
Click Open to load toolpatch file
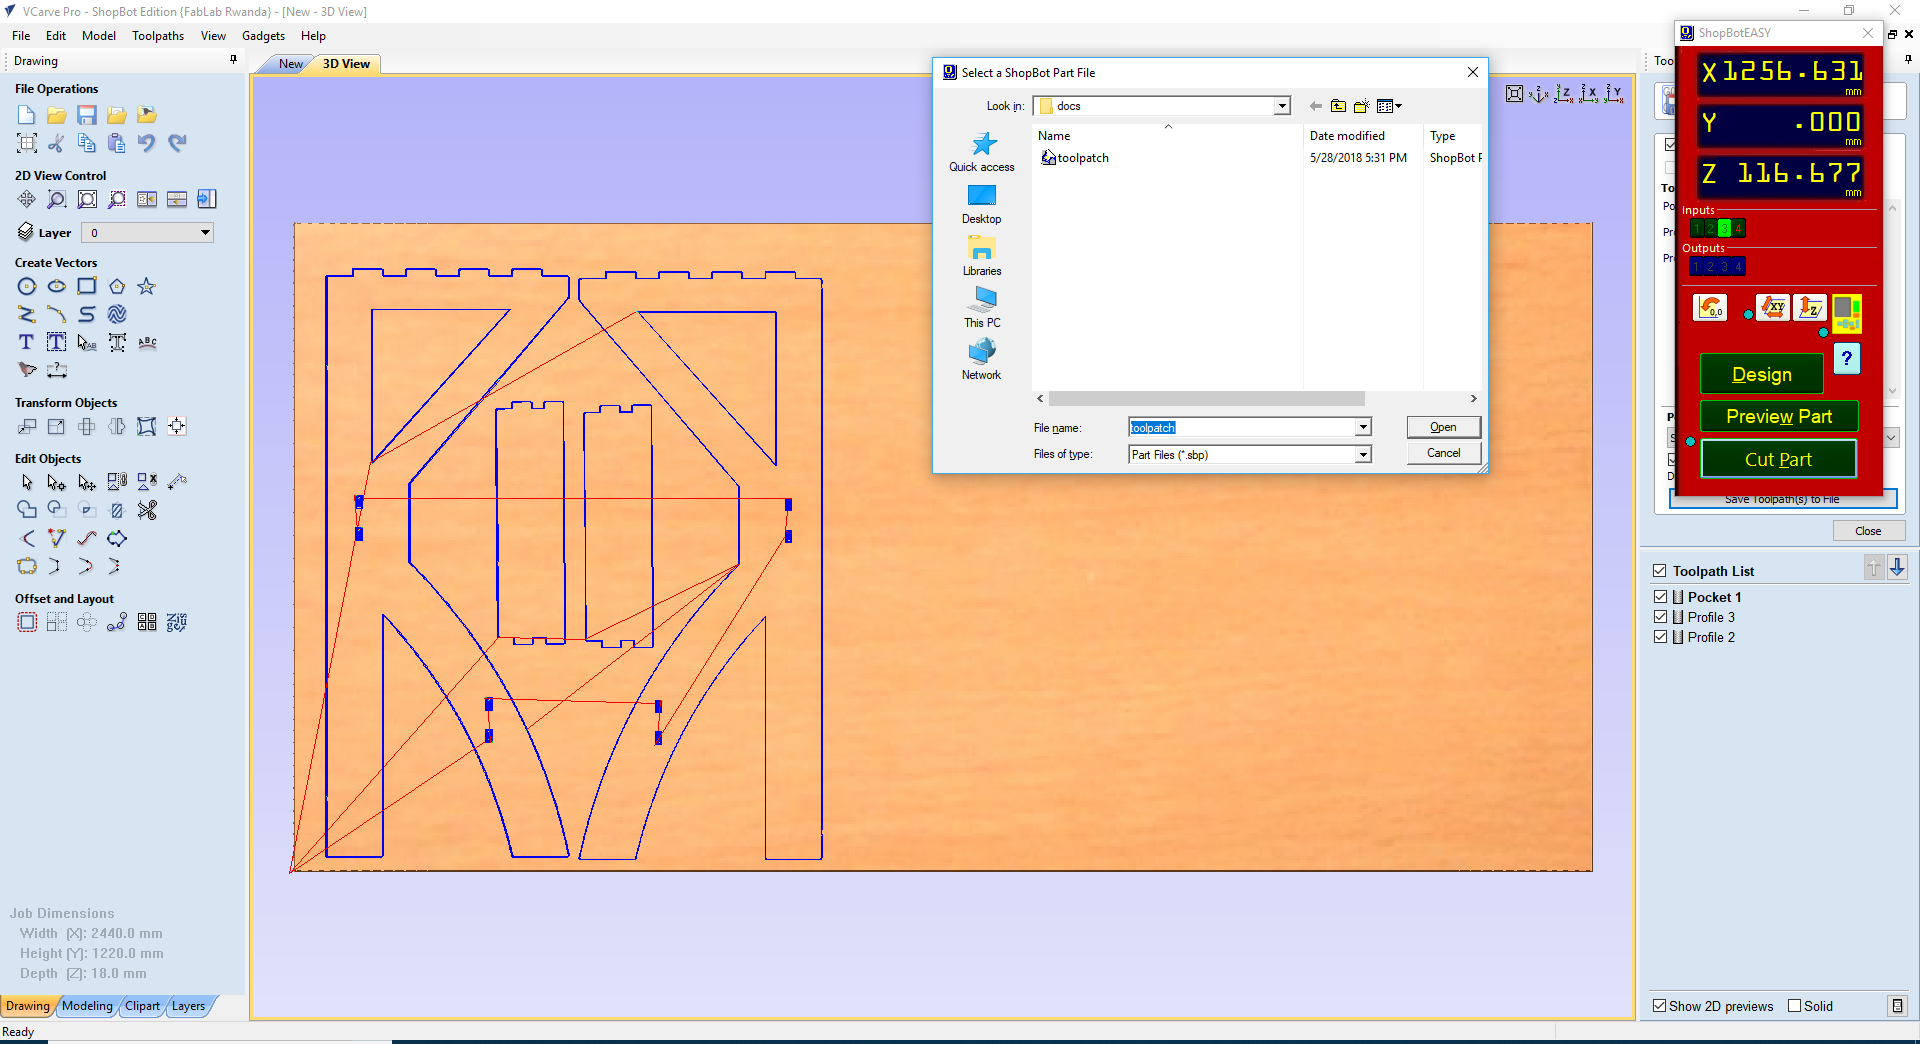point(1443,427)
